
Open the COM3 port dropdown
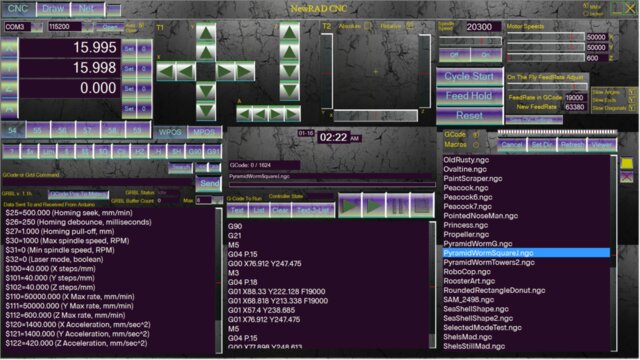tap(37, 27)
